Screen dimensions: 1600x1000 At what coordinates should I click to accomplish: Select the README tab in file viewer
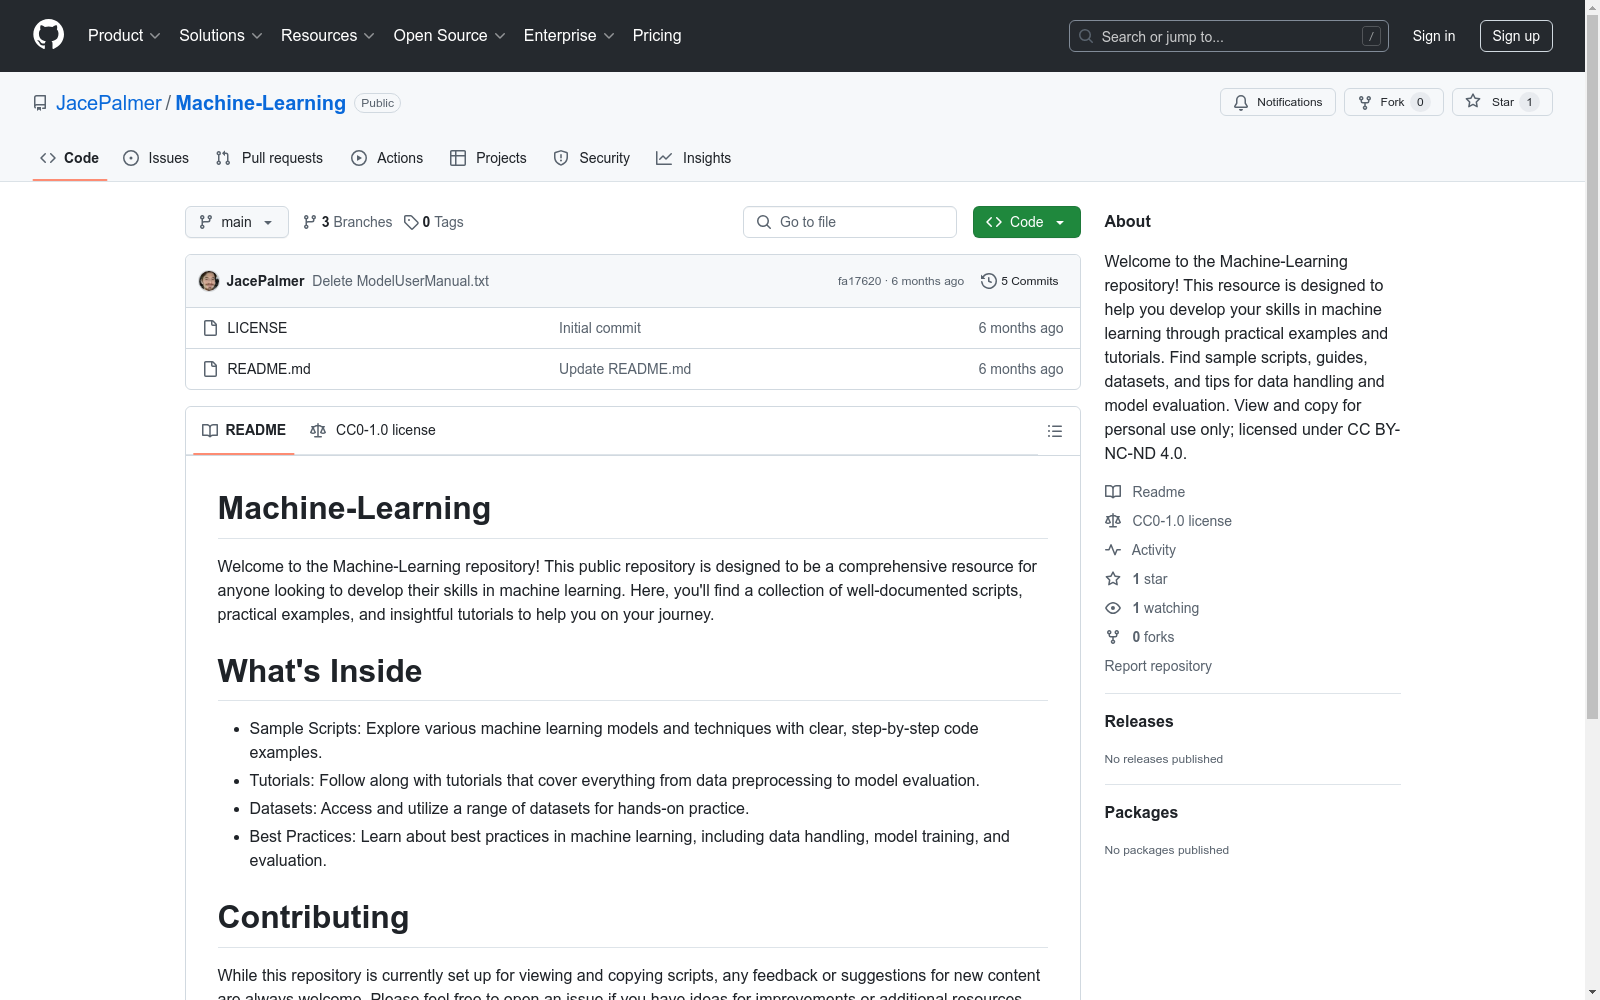tap(244, 430)
